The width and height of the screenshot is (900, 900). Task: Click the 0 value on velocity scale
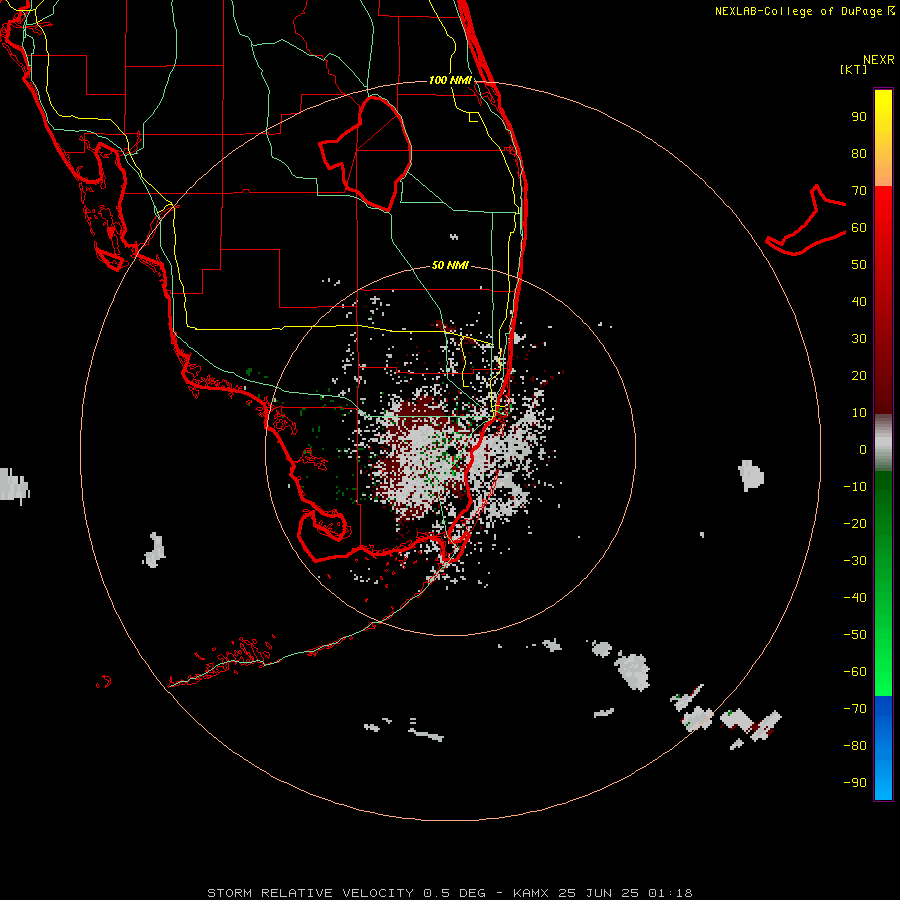[863, 450]
